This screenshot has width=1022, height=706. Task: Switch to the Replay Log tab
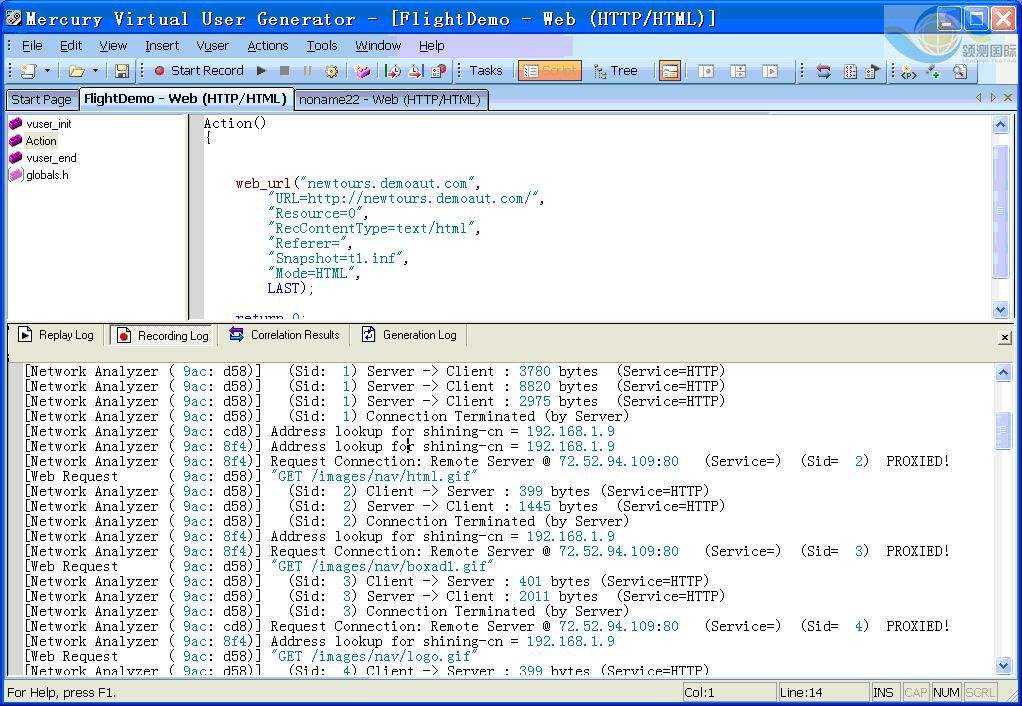pyautogui.click(x=57, y=335)
